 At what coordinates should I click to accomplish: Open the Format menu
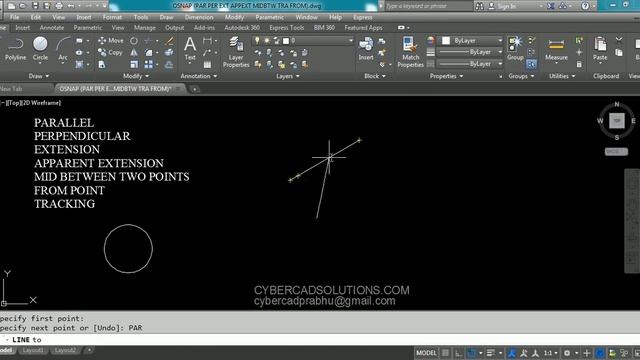click(x=112, y=17)
